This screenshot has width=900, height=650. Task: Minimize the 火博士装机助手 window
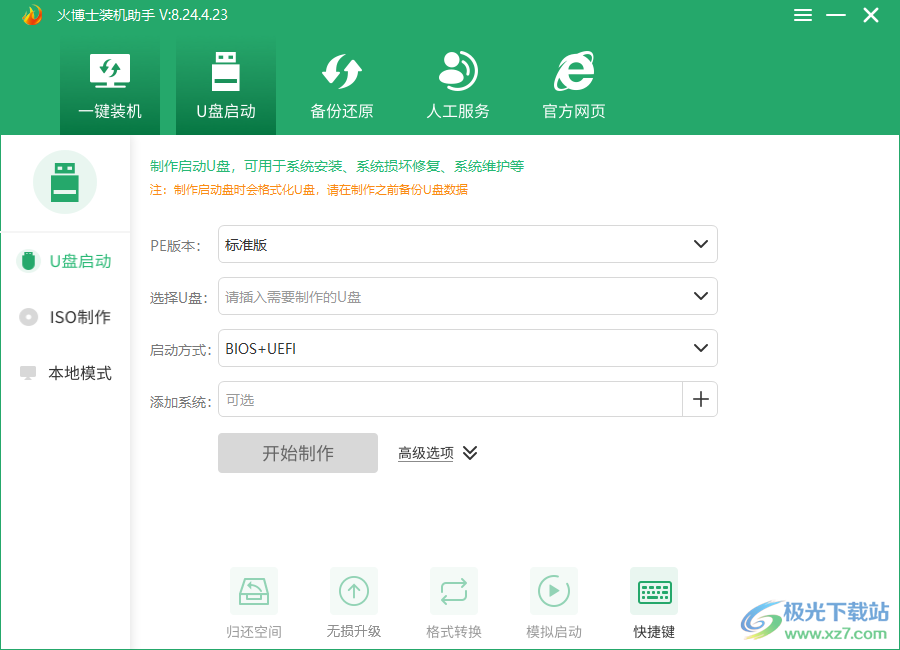coord(836,15)
